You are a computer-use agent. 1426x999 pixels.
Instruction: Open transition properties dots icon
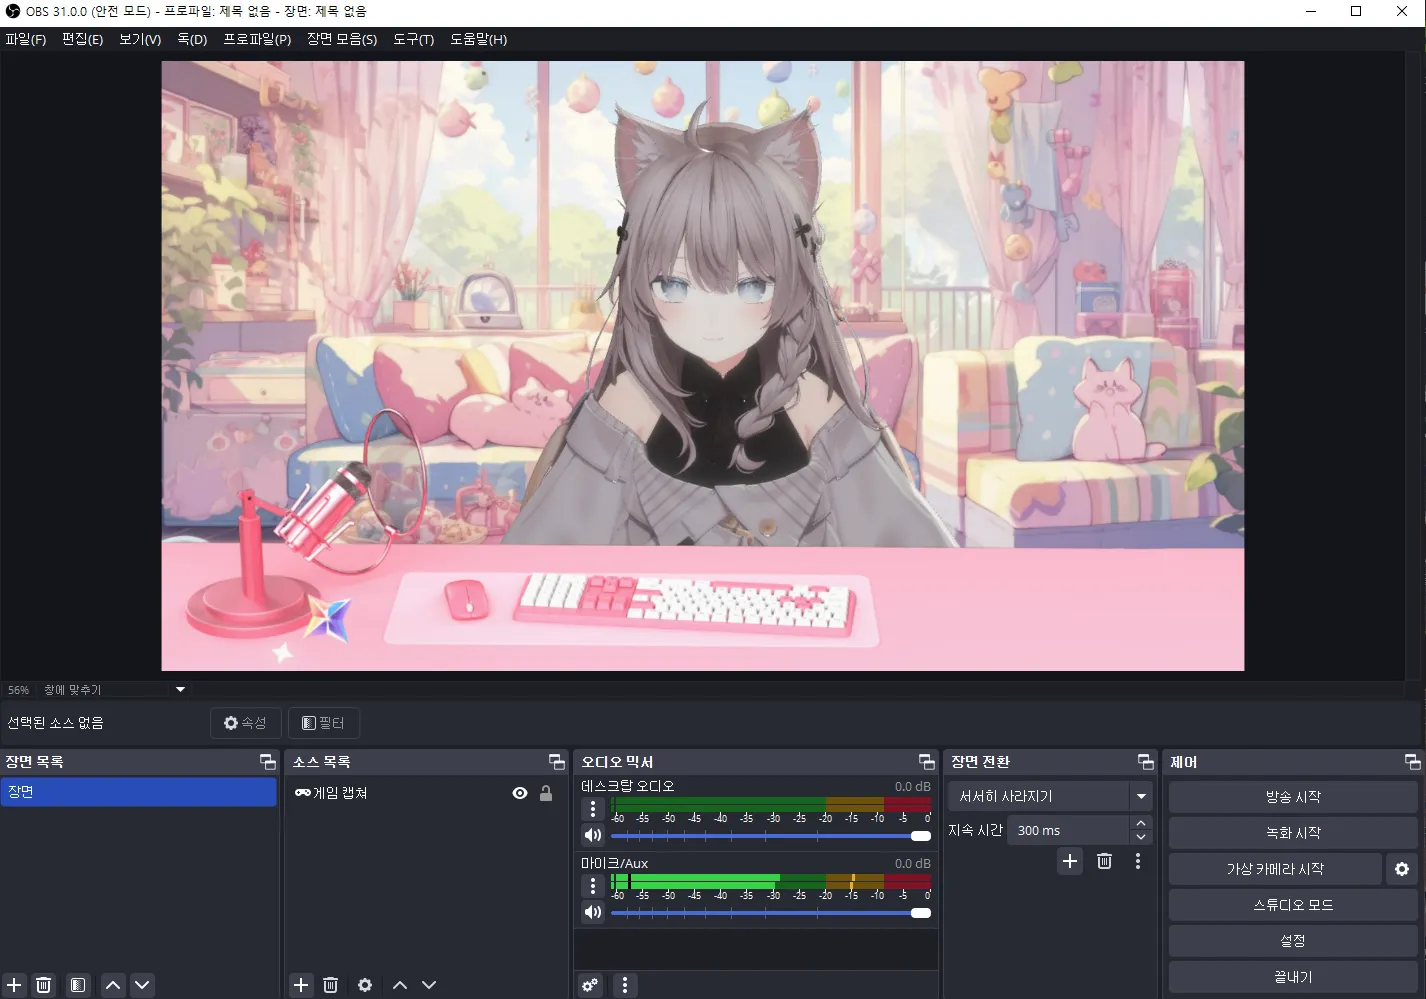1138,861
